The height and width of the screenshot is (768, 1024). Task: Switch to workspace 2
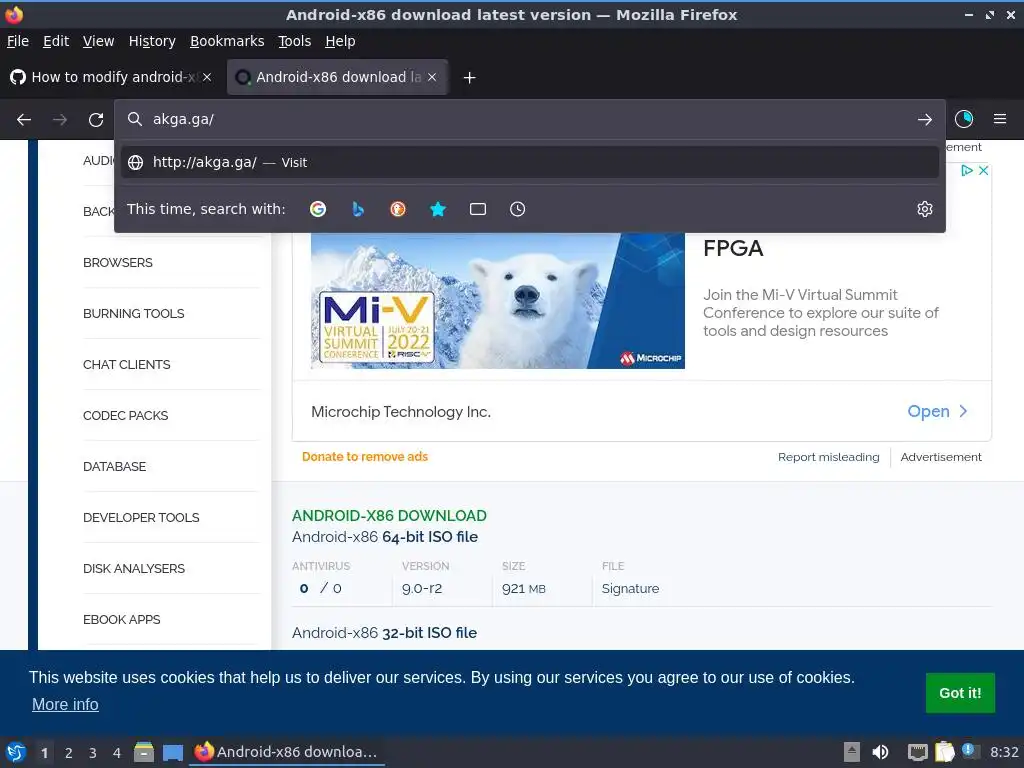(69, 753)
